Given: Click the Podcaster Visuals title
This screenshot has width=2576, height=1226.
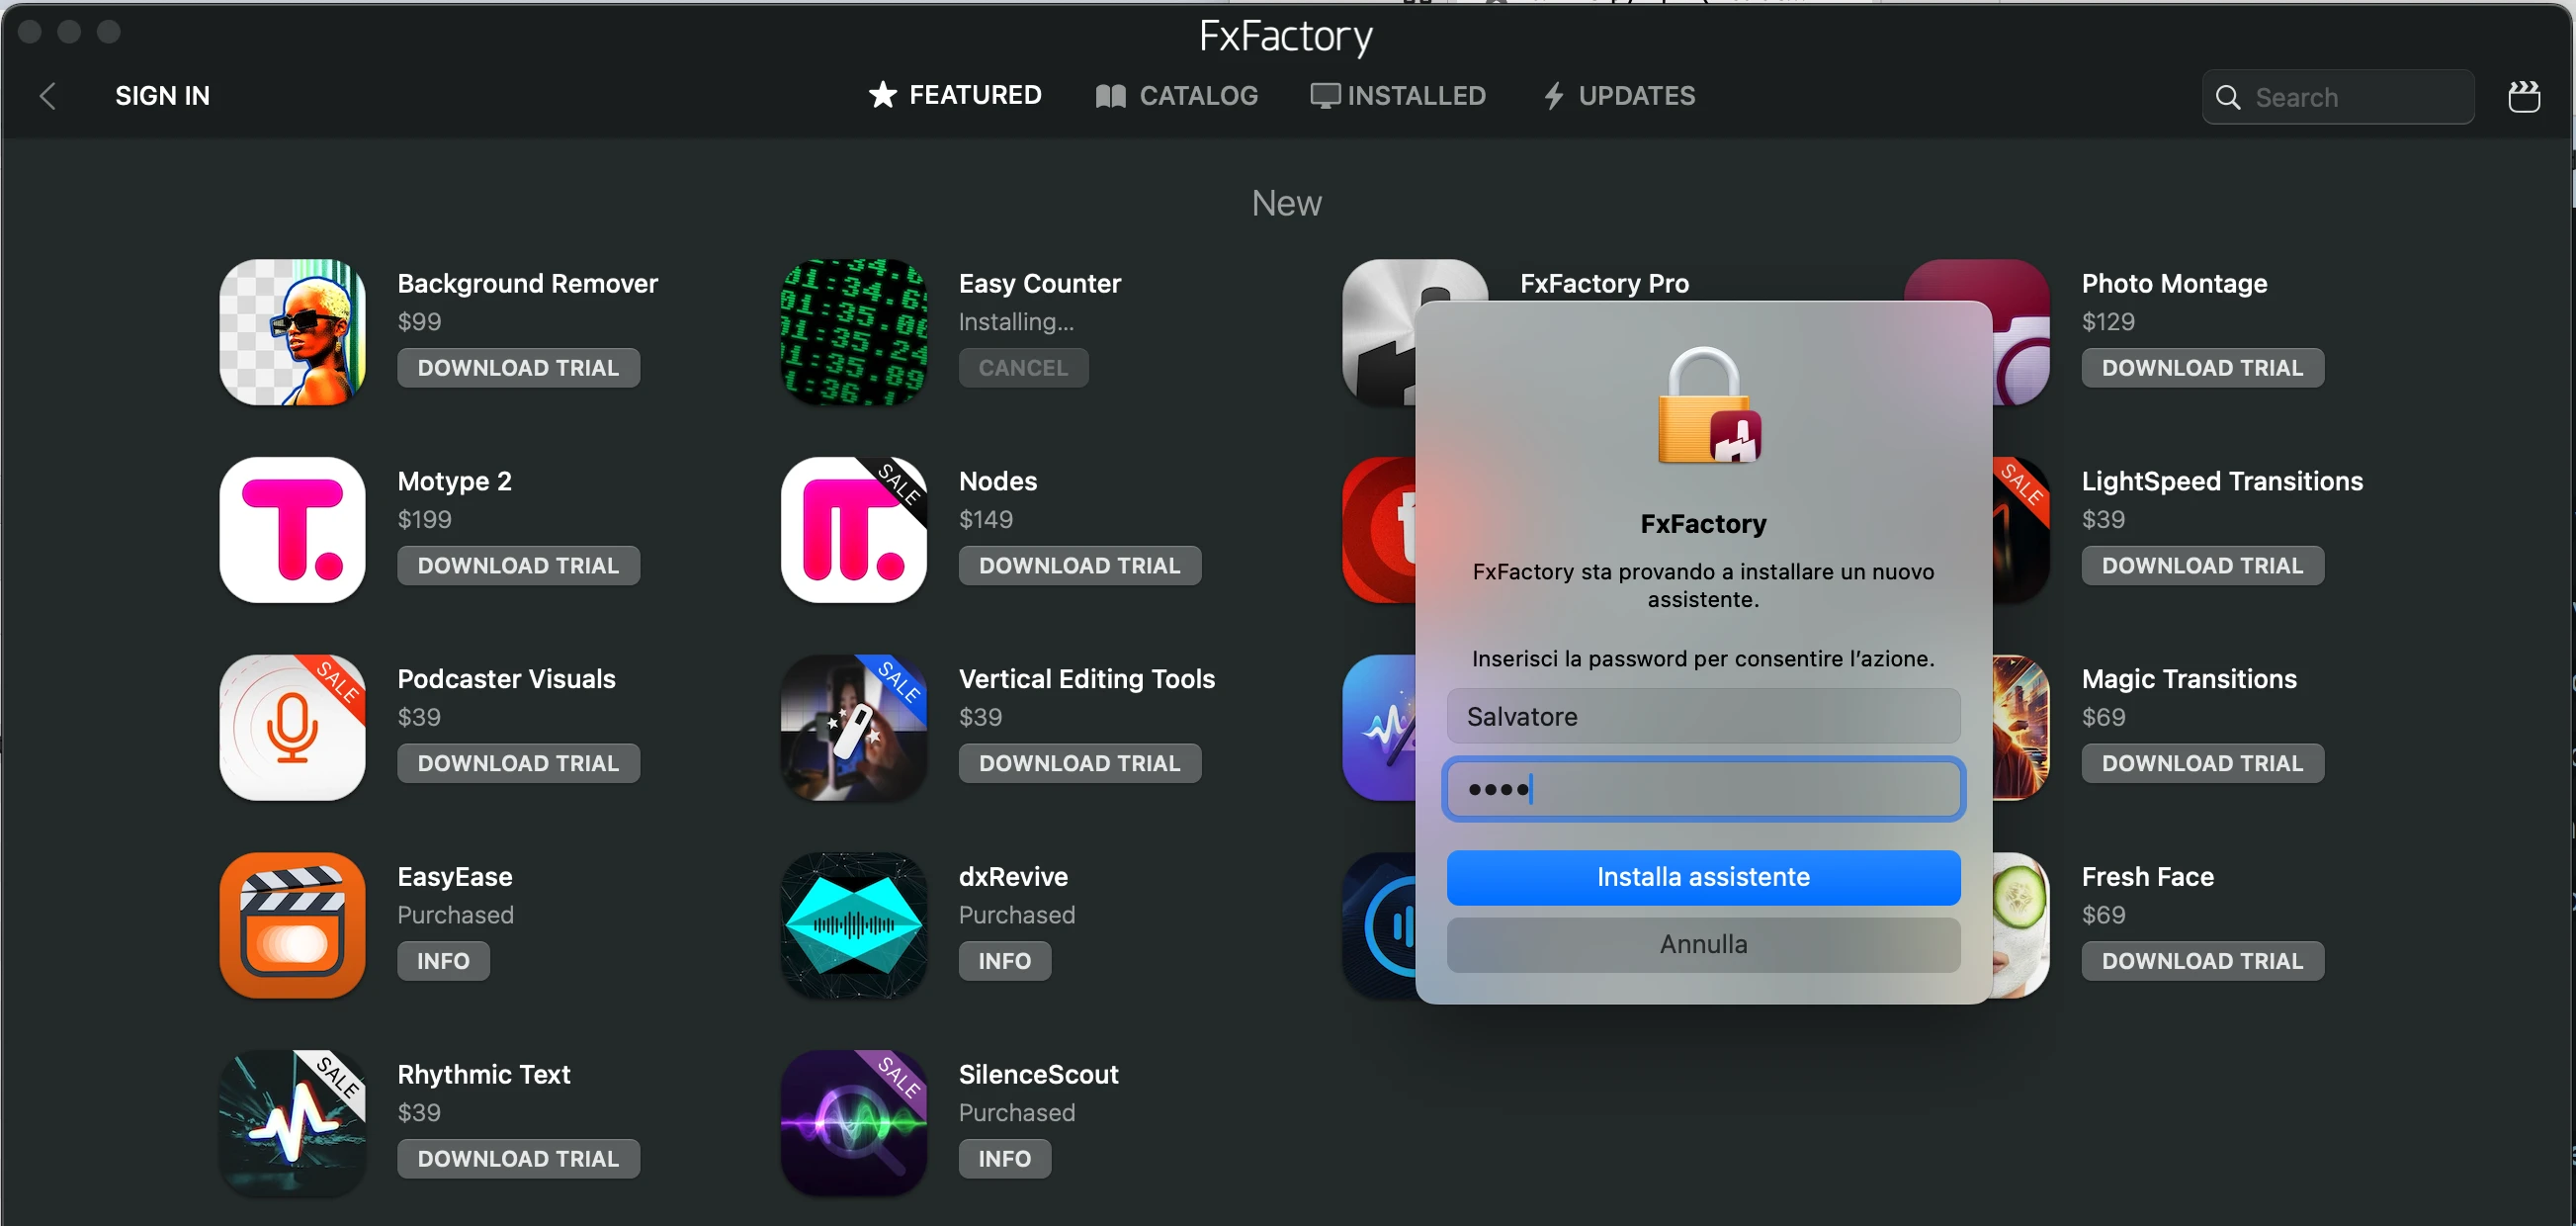Looking at the screenshot, I should tap(506, 679).
